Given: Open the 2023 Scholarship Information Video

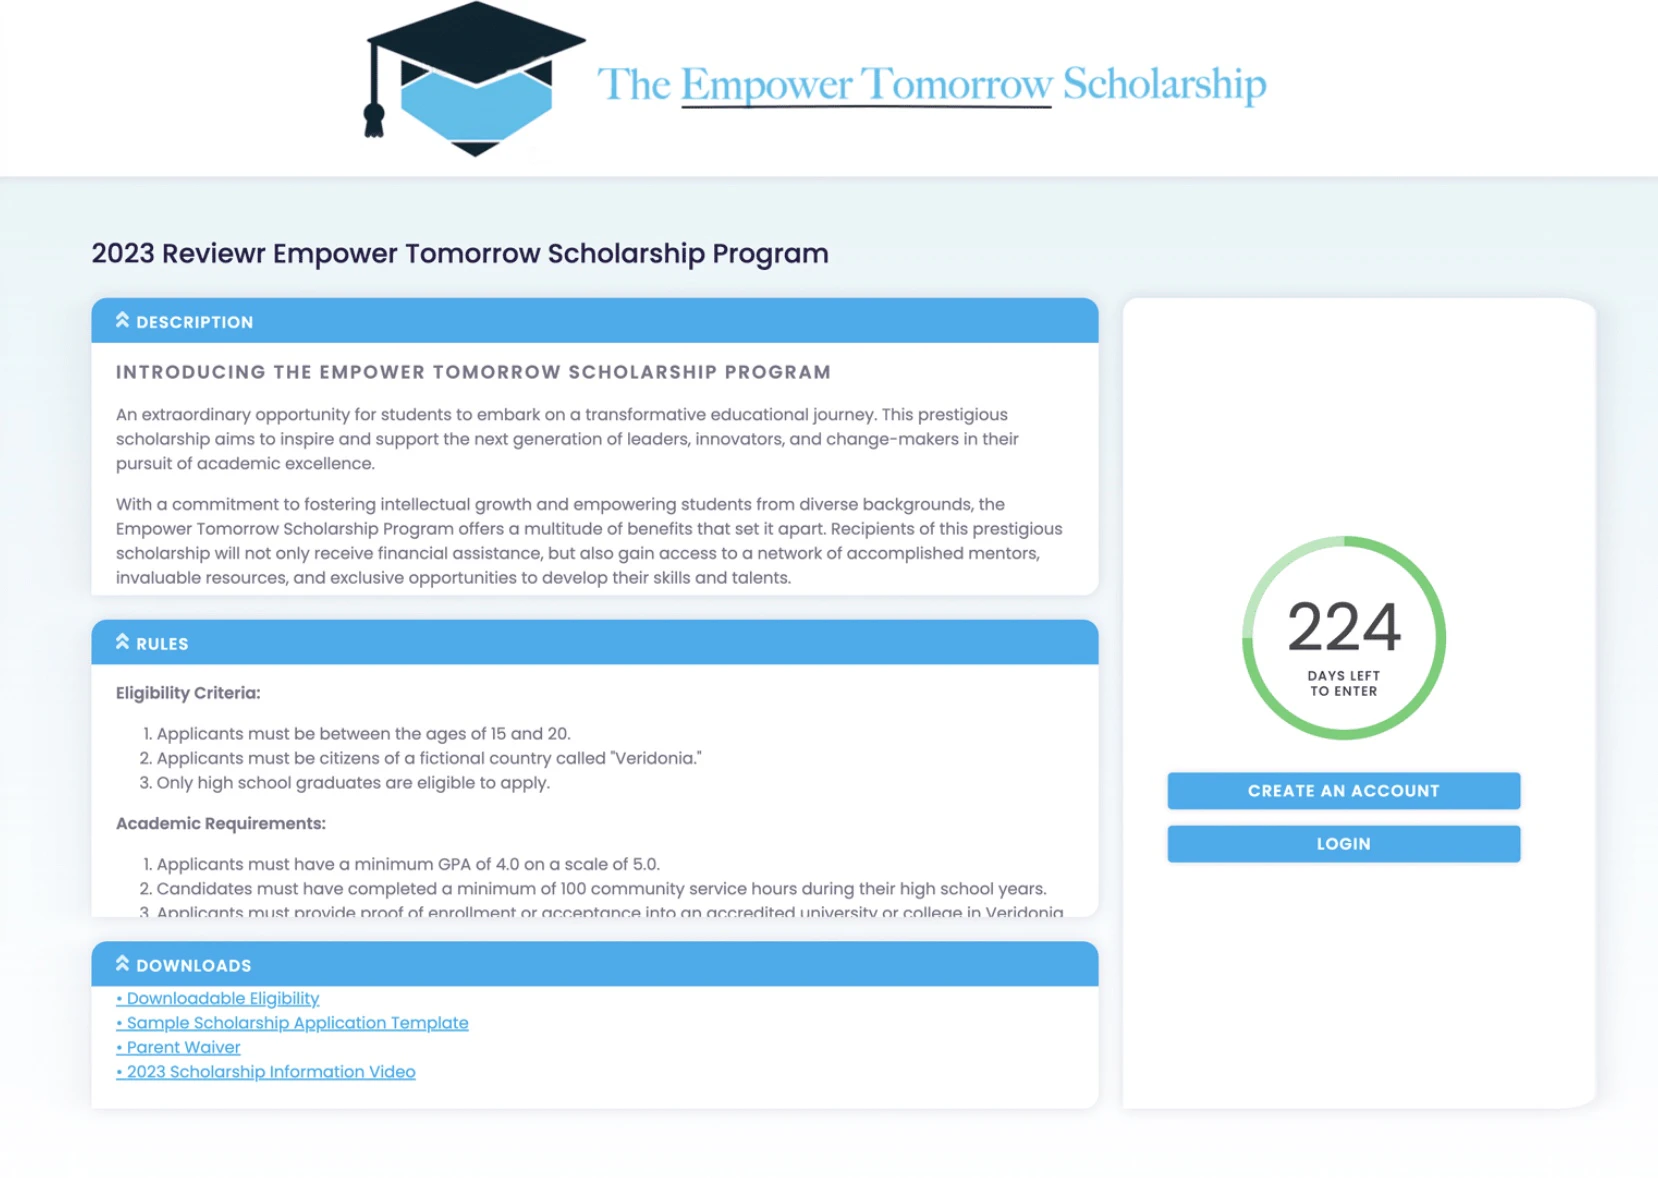Looking at the screenshot, I should [266, 1071].
